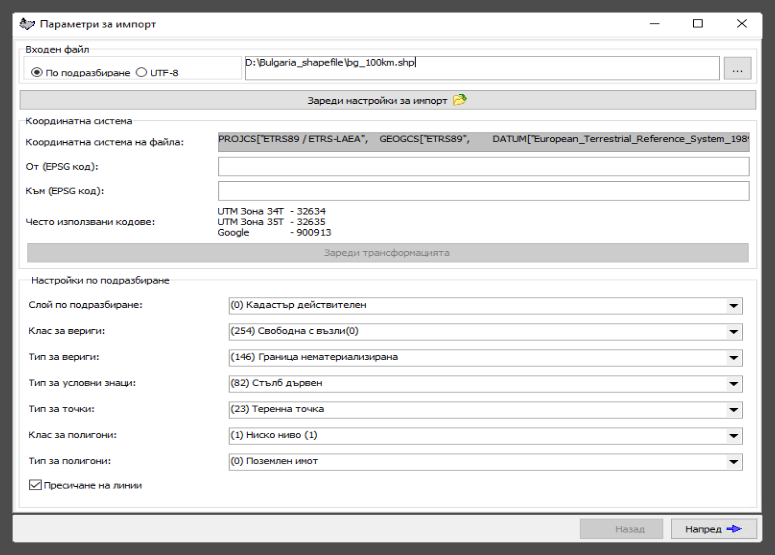Click the От (EPSG код) input field

coord(483,166)
